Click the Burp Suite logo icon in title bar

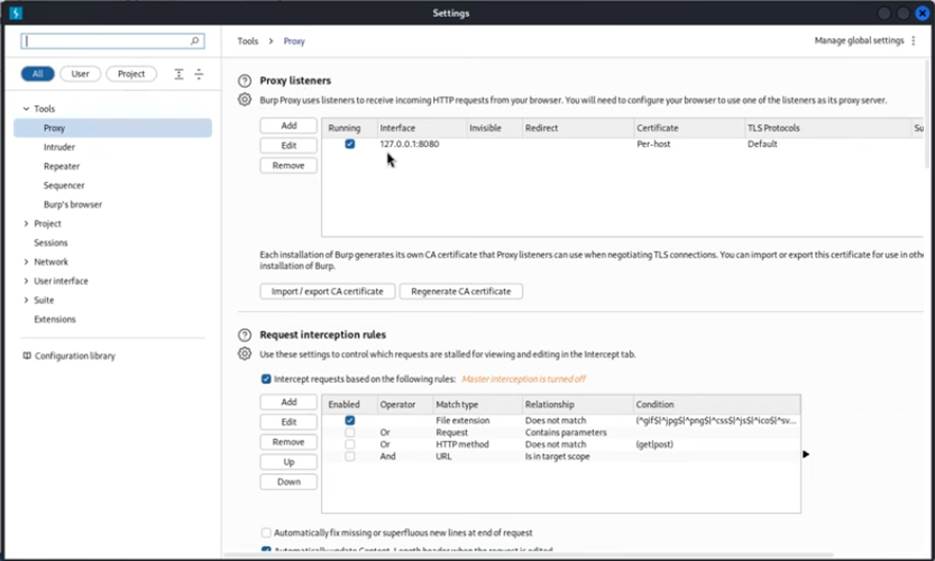click(16, 13)
